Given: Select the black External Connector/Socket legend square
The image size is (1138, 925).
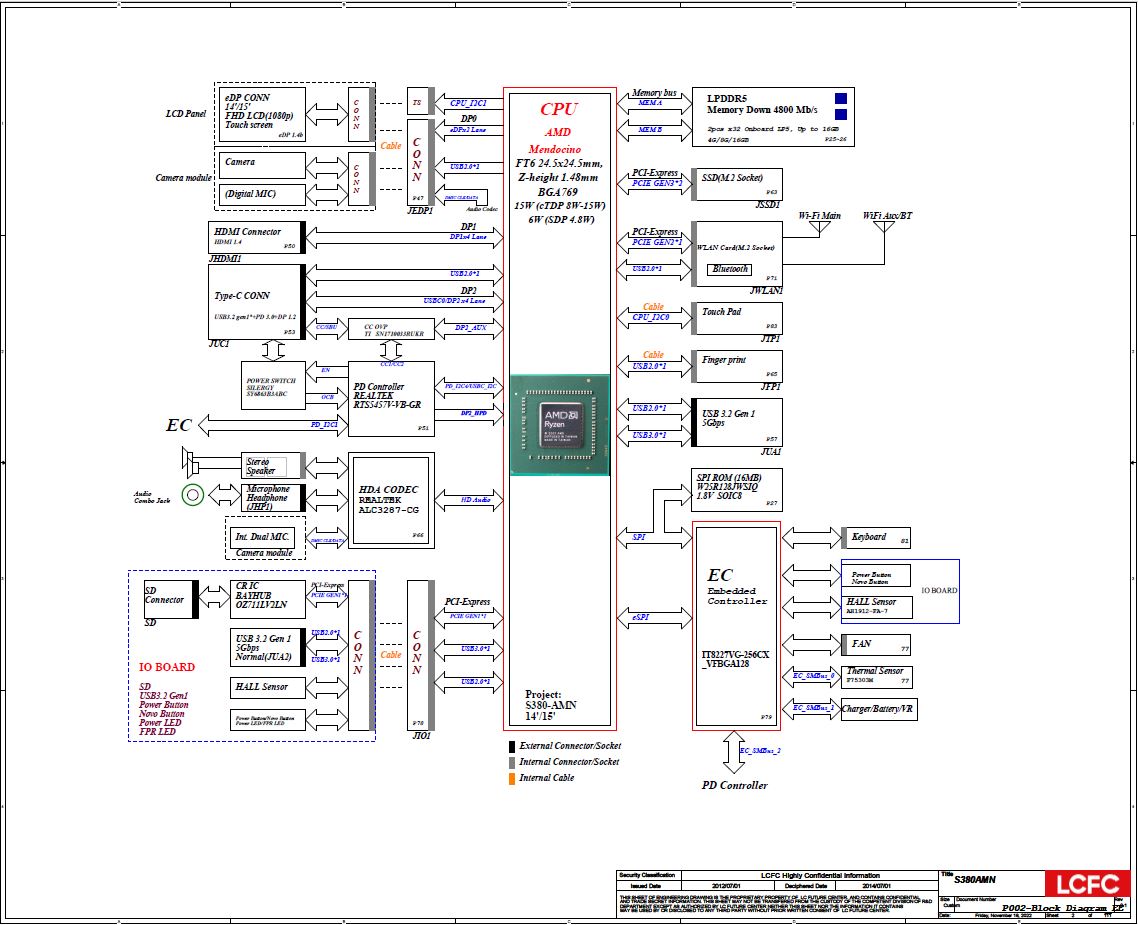Looking at the screenshot, I should [512, 746].
